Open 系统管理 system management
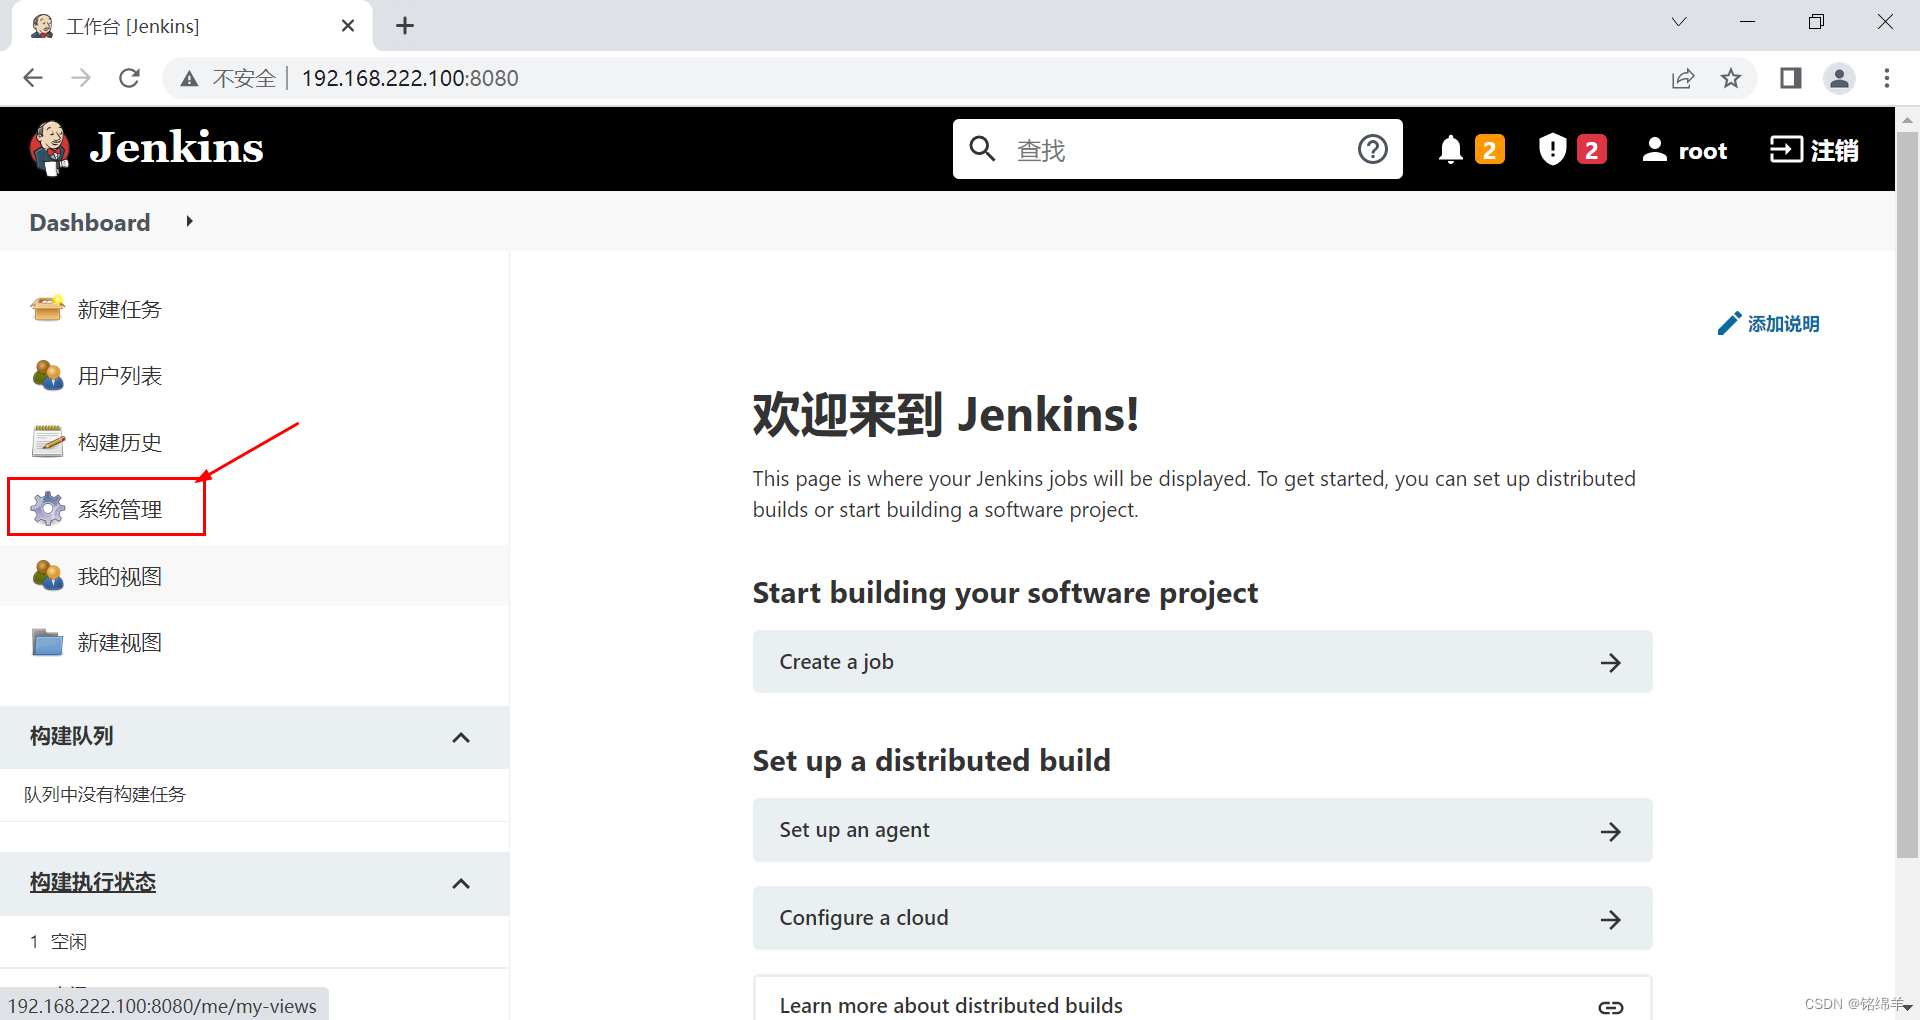Viewport: 1920px width, 1020px height. (x=120, y=508)
